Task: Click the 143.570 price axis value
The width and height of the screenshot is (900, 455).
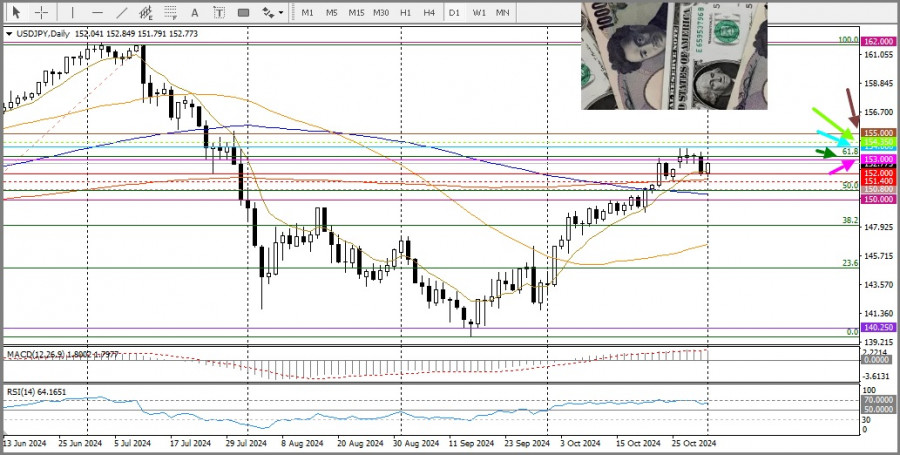Action: click(878, 285)
